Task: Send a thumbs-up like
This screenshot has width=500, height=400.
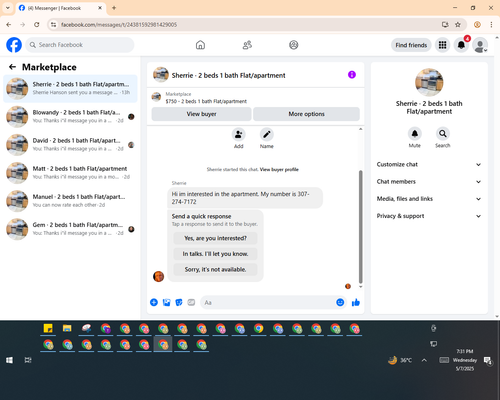Action: coord(356,303)
